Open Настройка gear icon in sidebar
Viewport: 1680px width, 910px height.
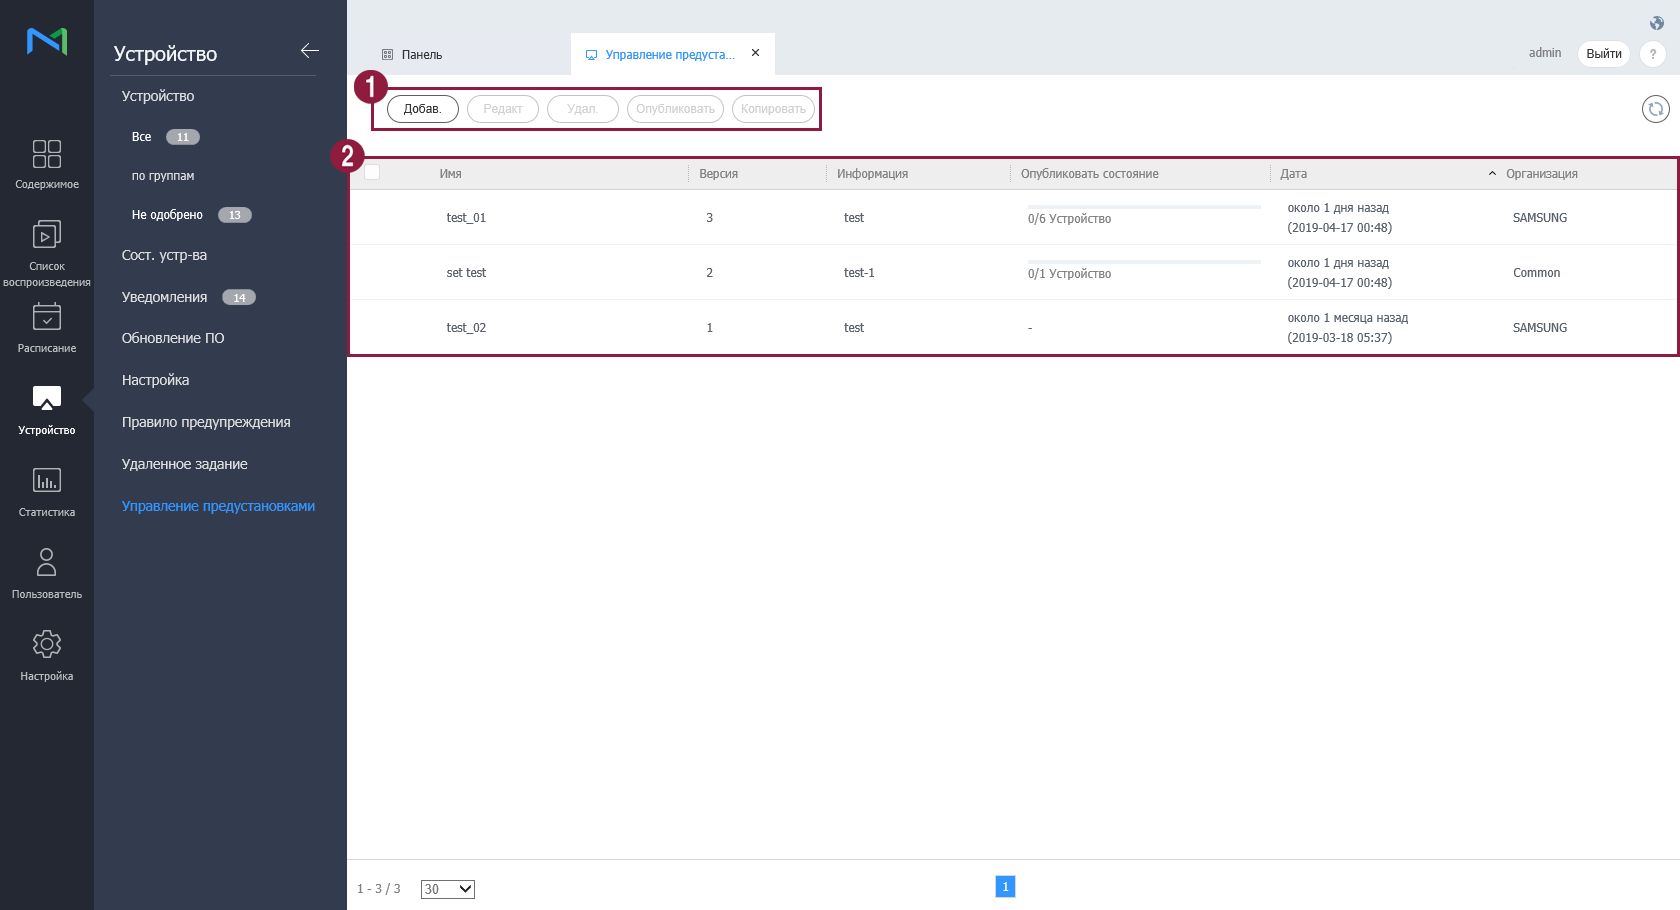tap(47, 644)
